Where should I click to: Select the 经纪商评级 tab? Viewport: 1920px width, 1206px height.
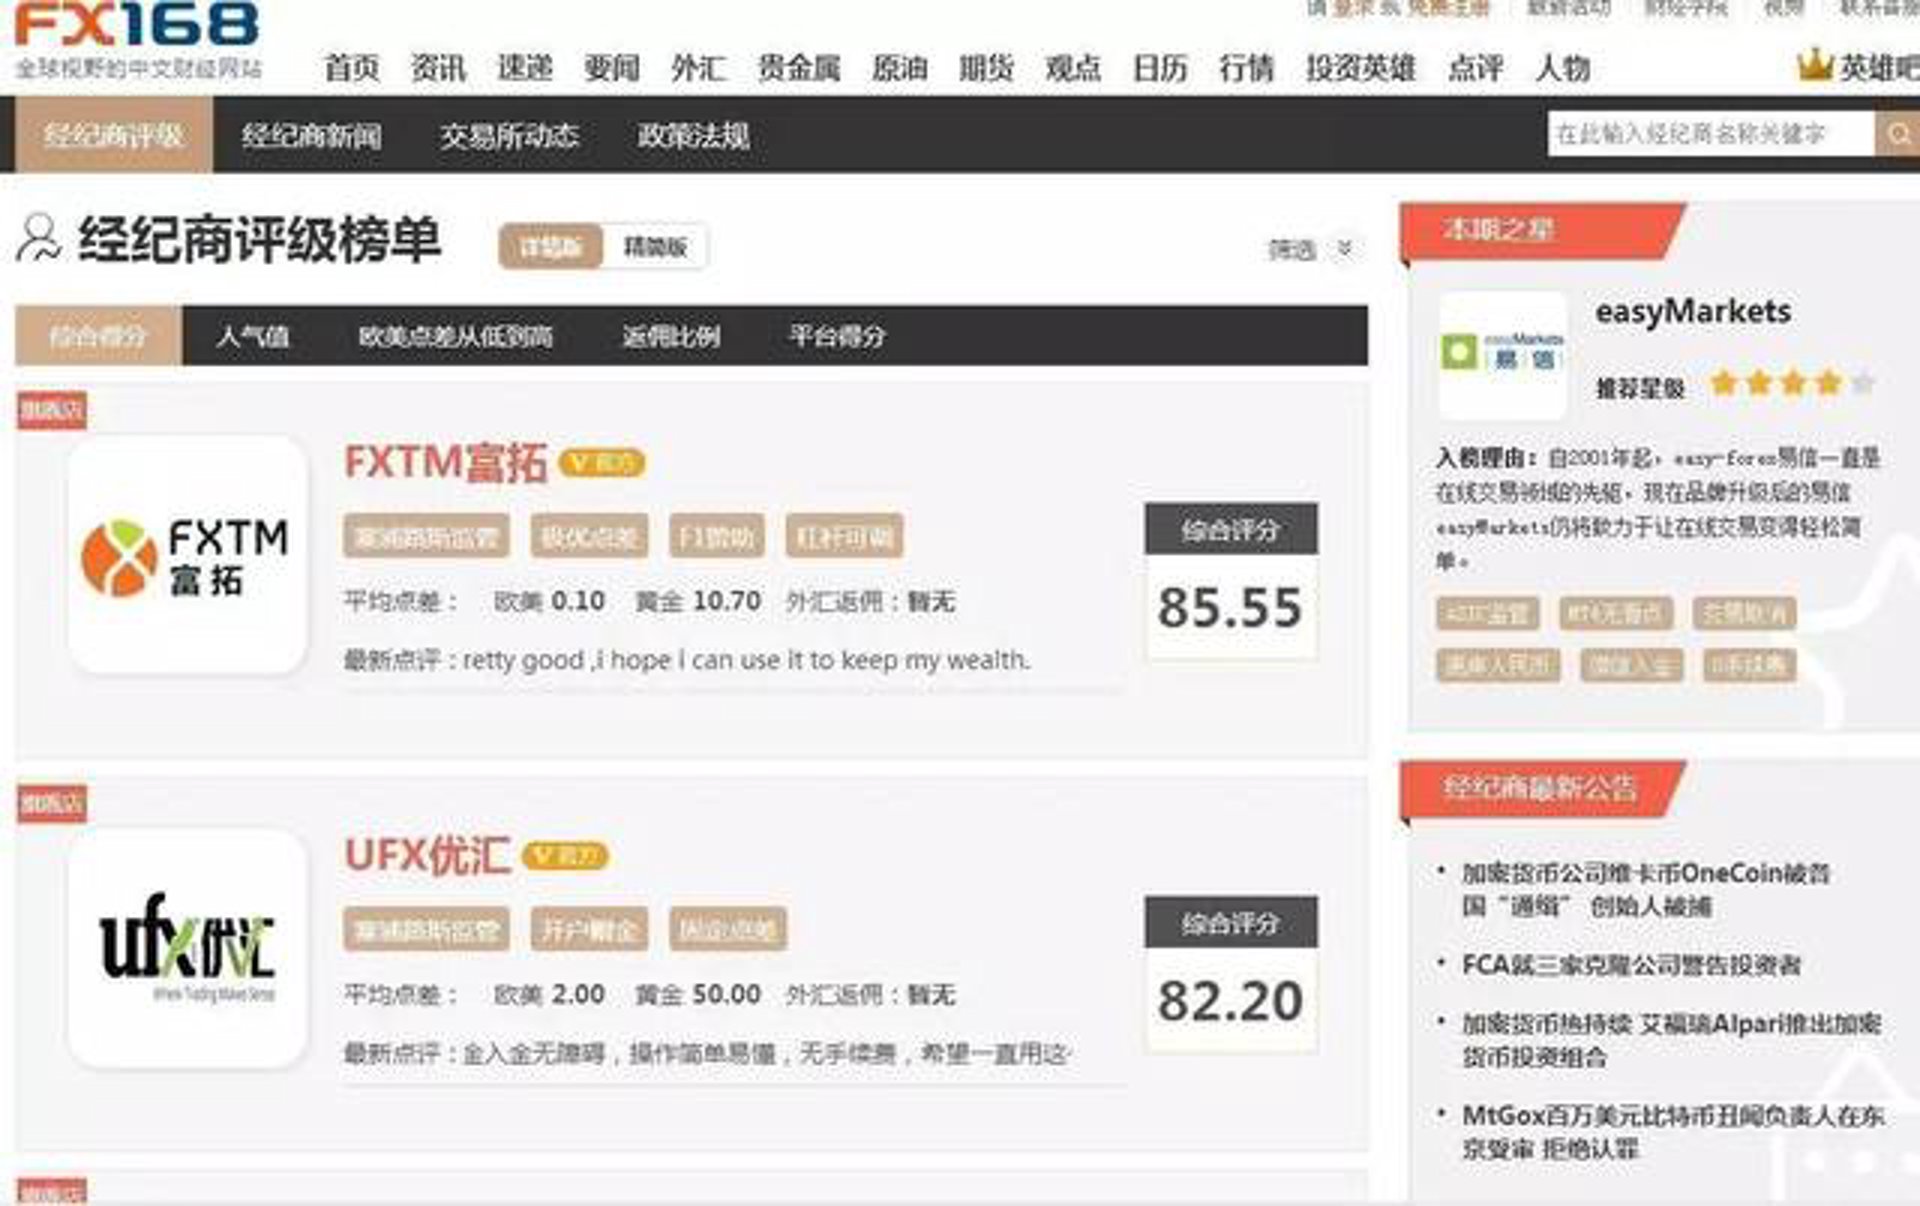(113, 135)
